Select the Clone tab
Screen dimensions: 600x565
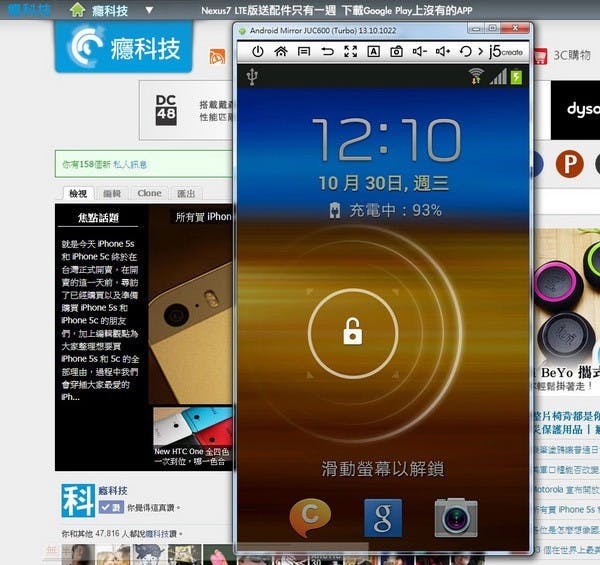pyautogui.click(x=149, y=194)
